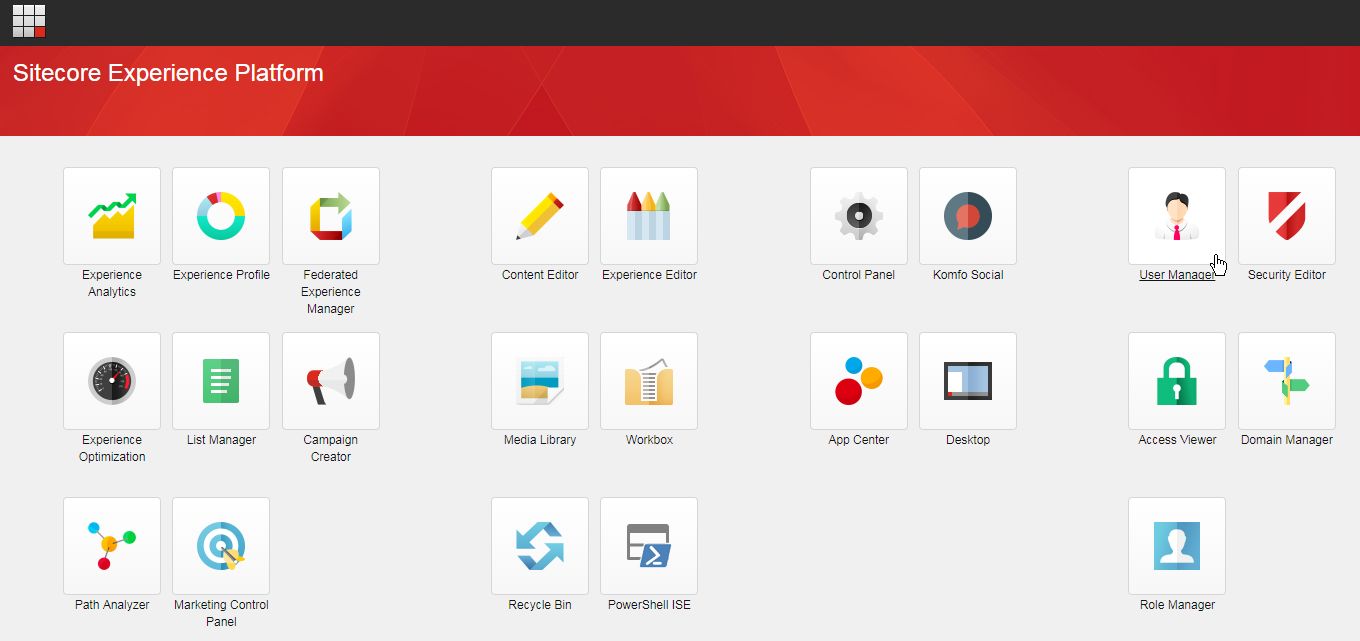Screen dimensions: 1360x641
Task: Launch Path Analyzer
Action: pos(112,546)
